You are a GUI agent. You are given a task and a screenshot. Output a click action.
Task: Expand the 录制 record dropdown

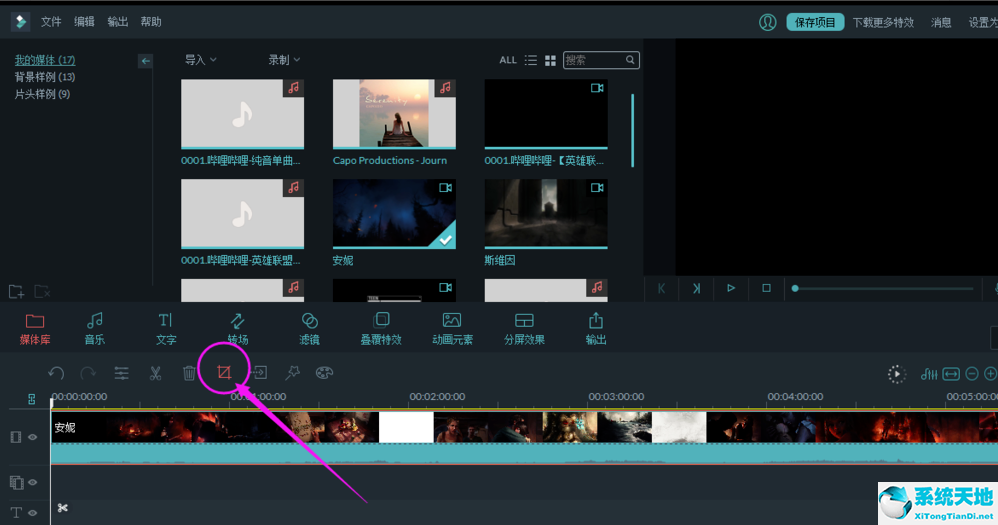click(x=284, y=60)
